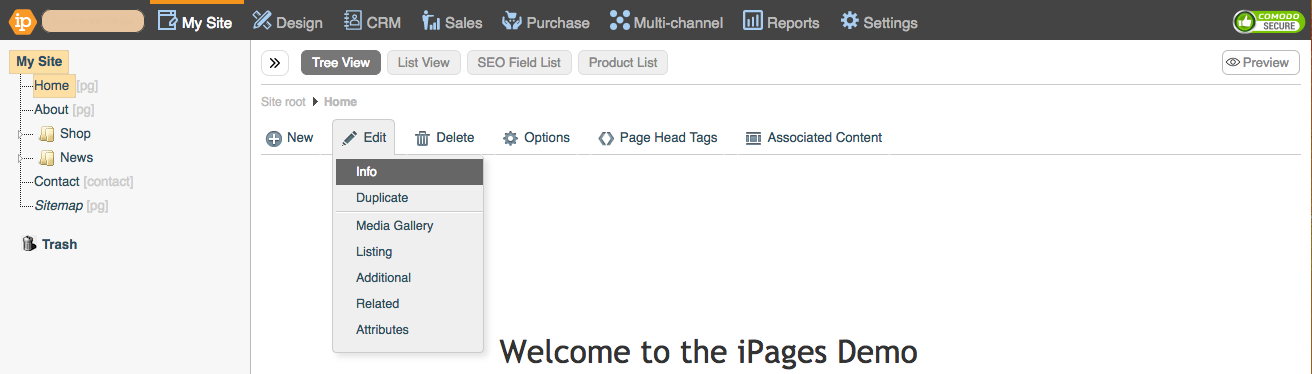
Task: Click the Edit dropdown toolbar button
Action: point(364,138)
